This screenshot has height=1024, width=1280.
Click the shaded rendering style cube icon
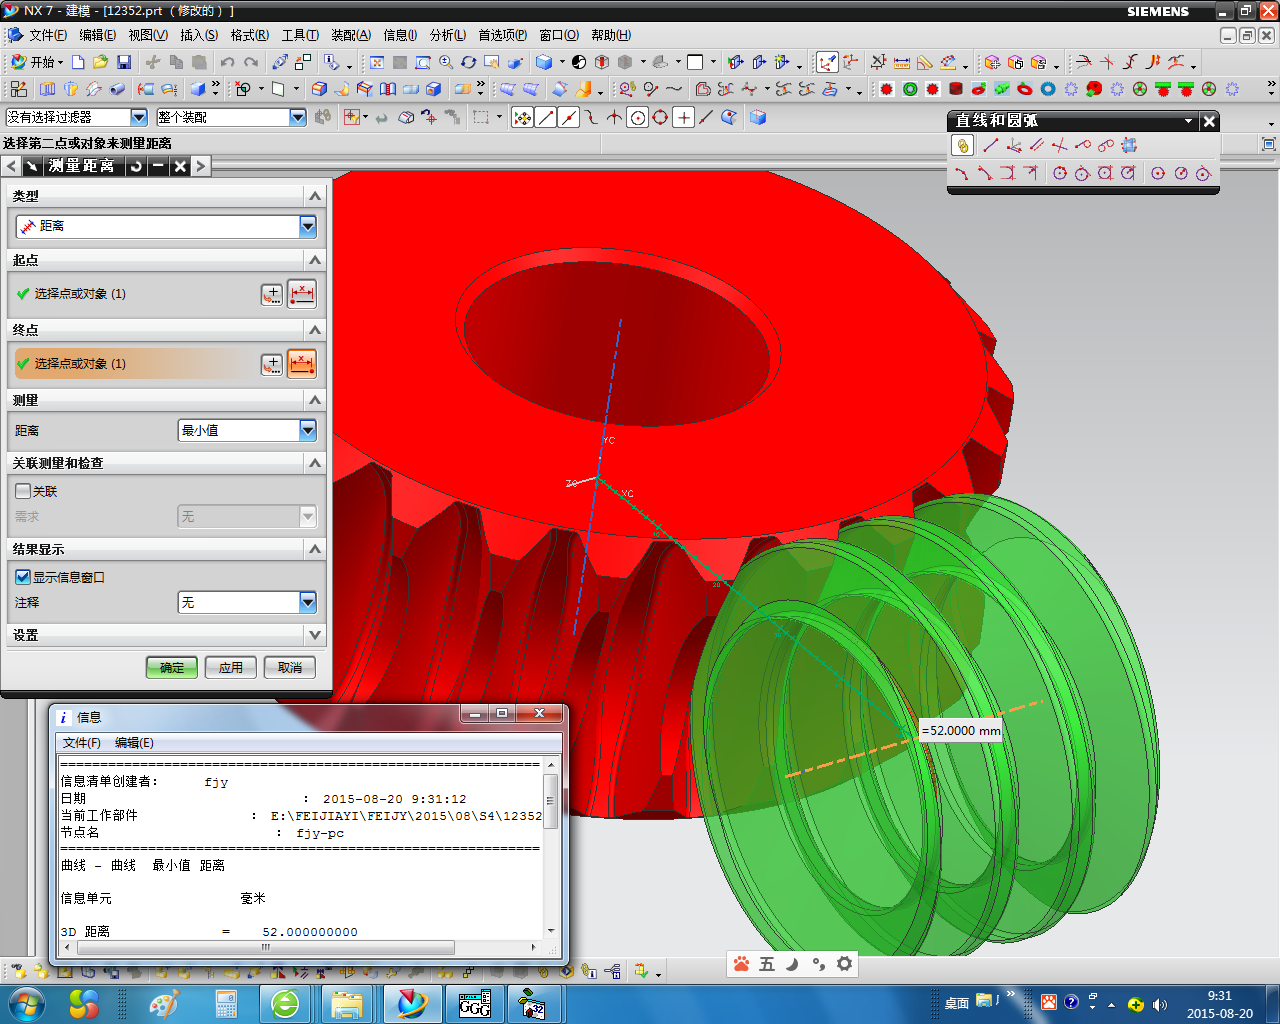(544, 62)
